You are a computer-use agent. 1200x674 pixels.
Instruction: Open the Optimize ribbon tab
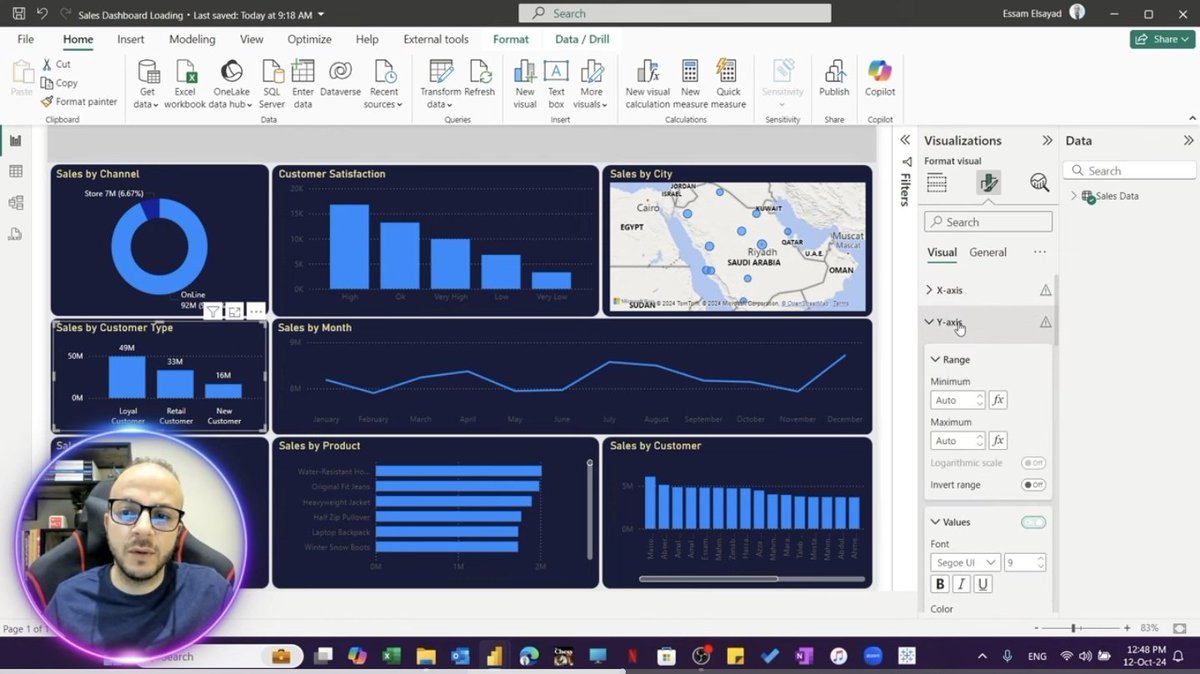pos(309,39)
